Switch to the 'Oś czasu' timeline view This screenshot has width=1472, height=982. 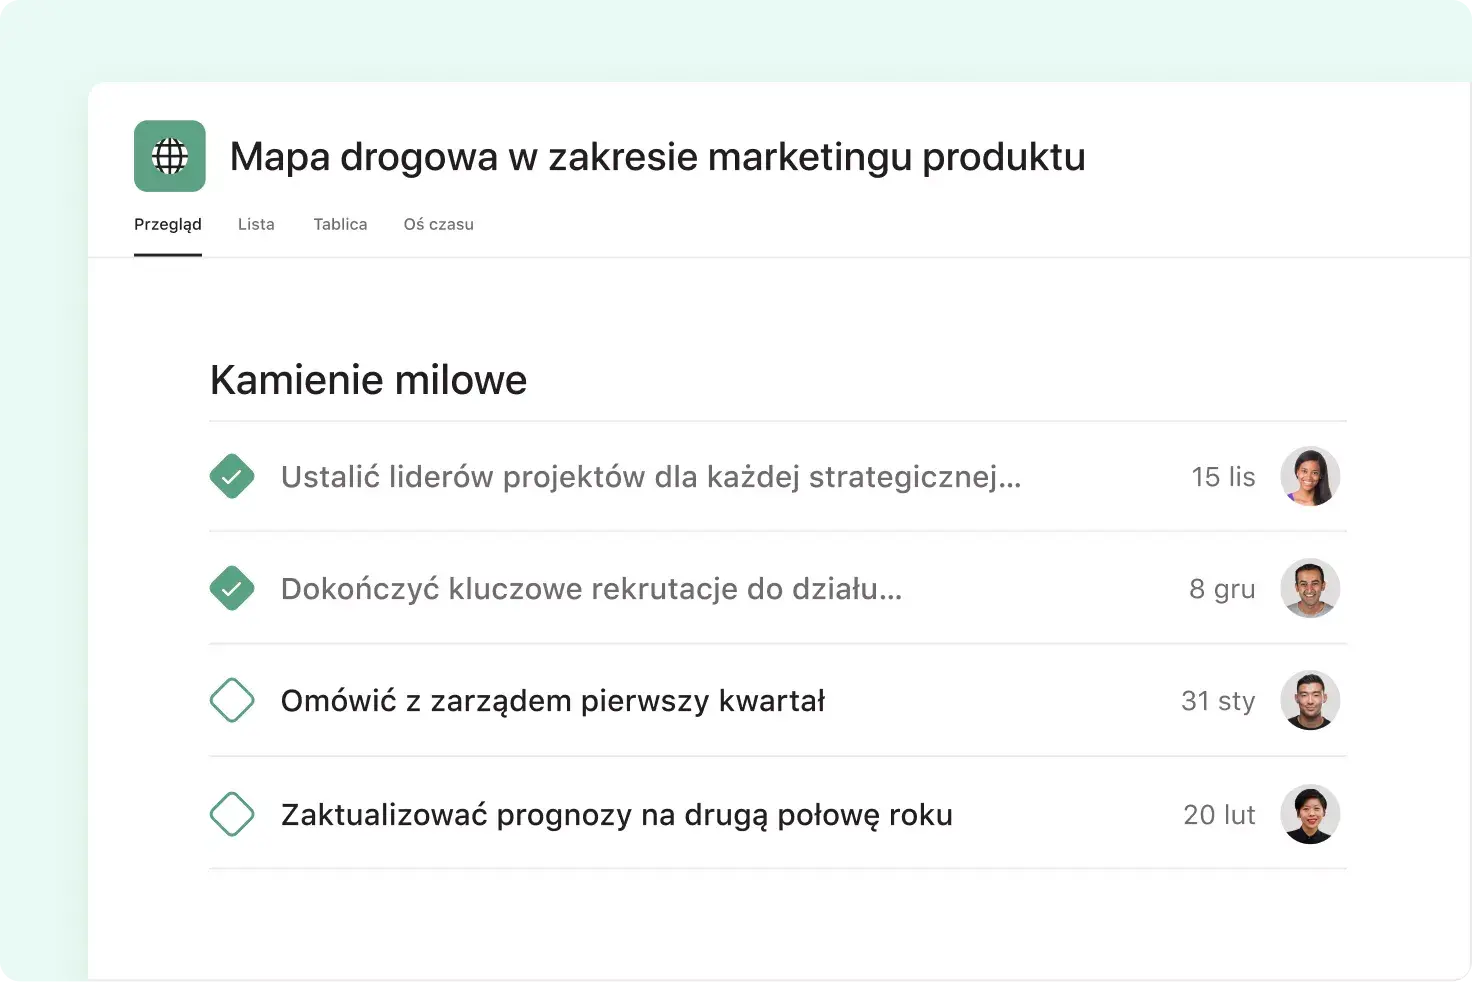[x=438, y=224]
